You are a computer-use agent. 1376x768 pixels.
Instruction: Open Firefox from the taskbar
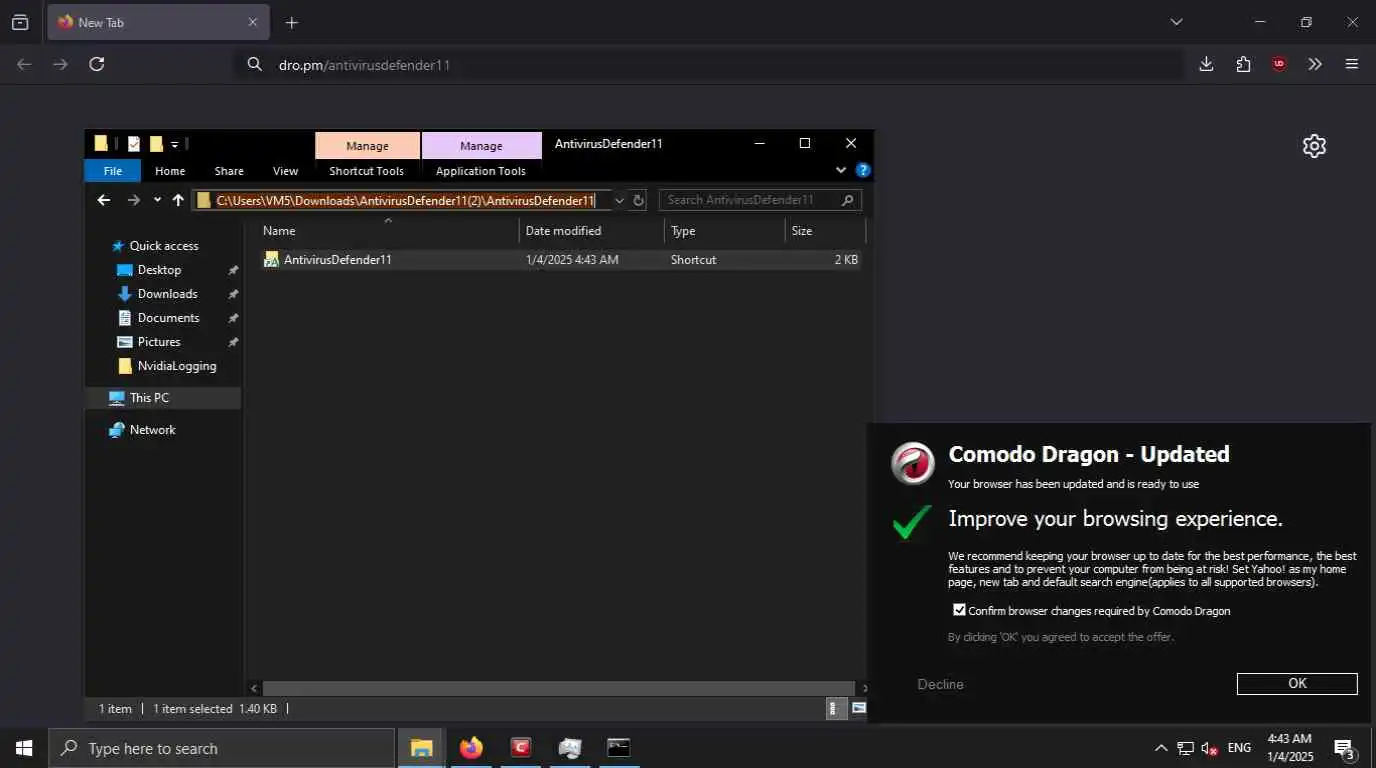click(471, 748)
